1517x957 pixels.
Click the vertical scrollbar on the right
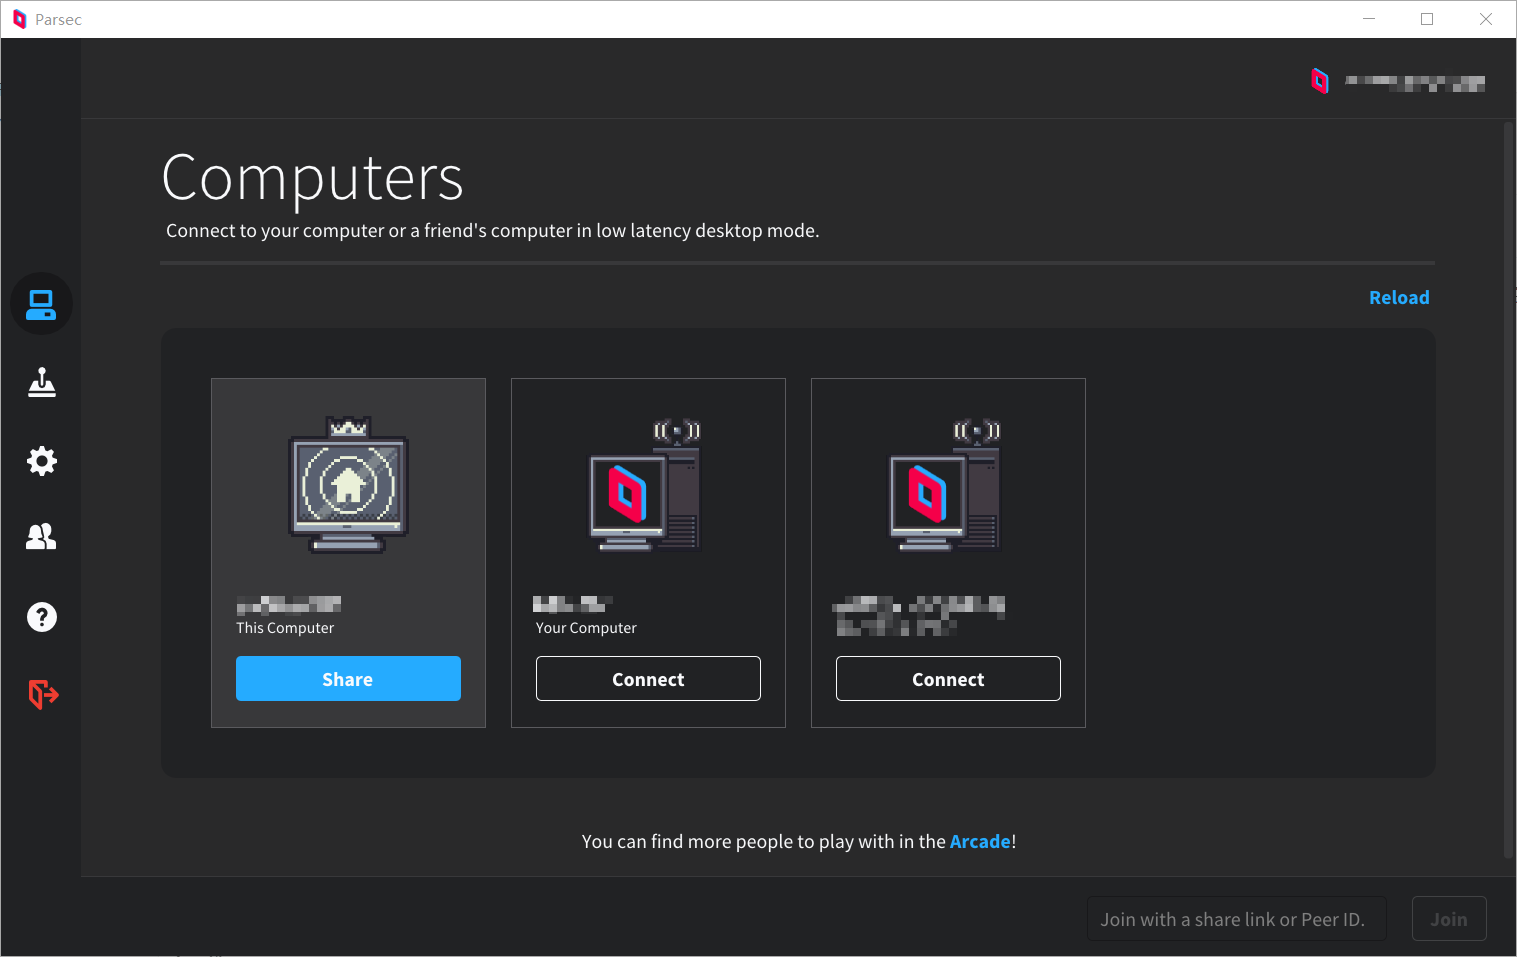1509,490
